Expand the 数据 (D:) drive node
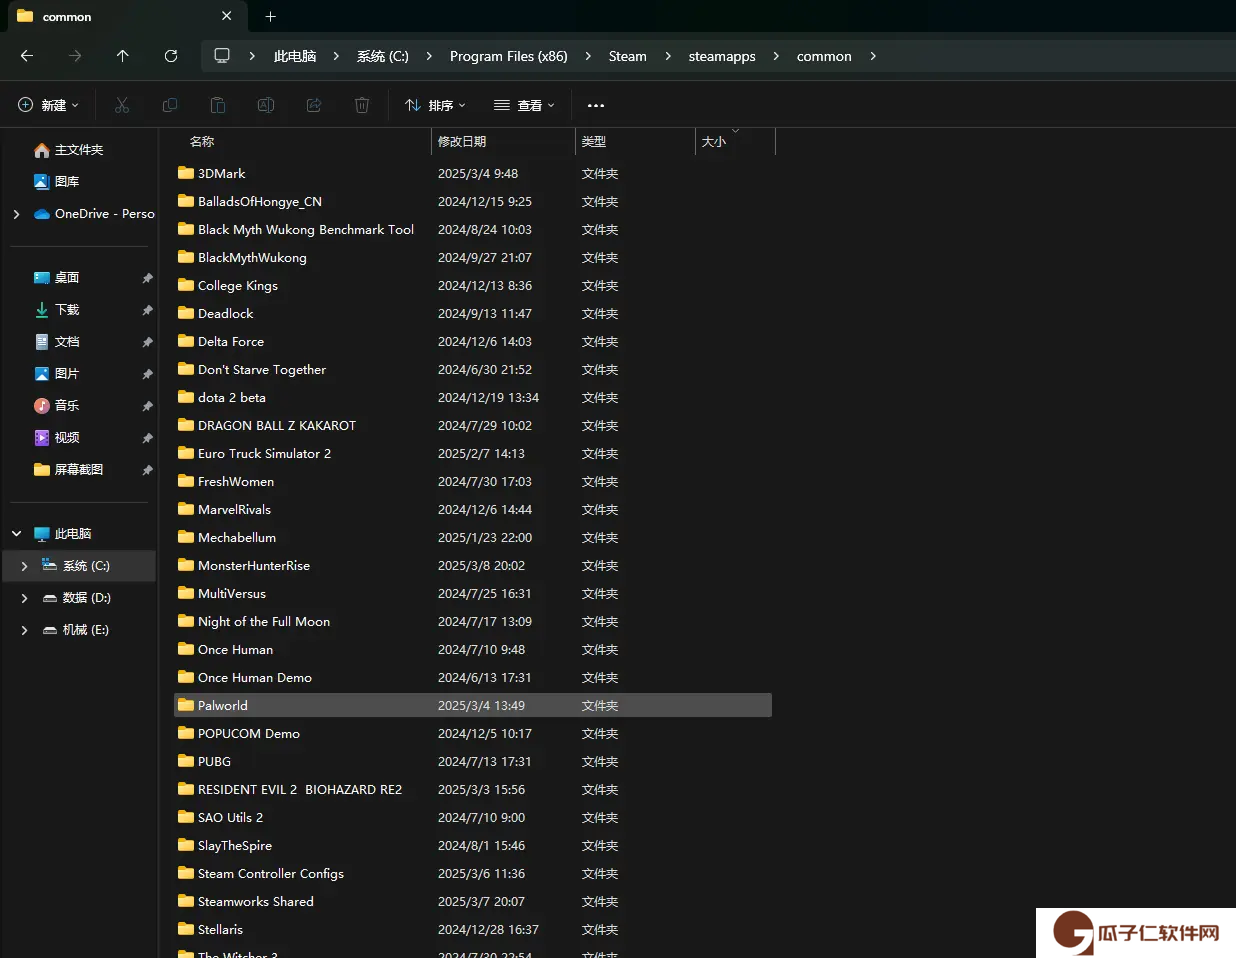This screenshot has height=958, width=1236. tap(24, 598)
